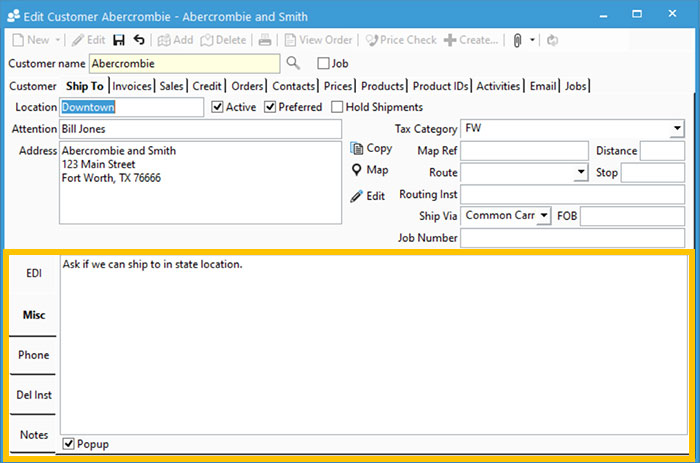This screenshot has width=700, height=463.
Task: Click the refresh icon in the toolbar
Action: tap(553, 40)
